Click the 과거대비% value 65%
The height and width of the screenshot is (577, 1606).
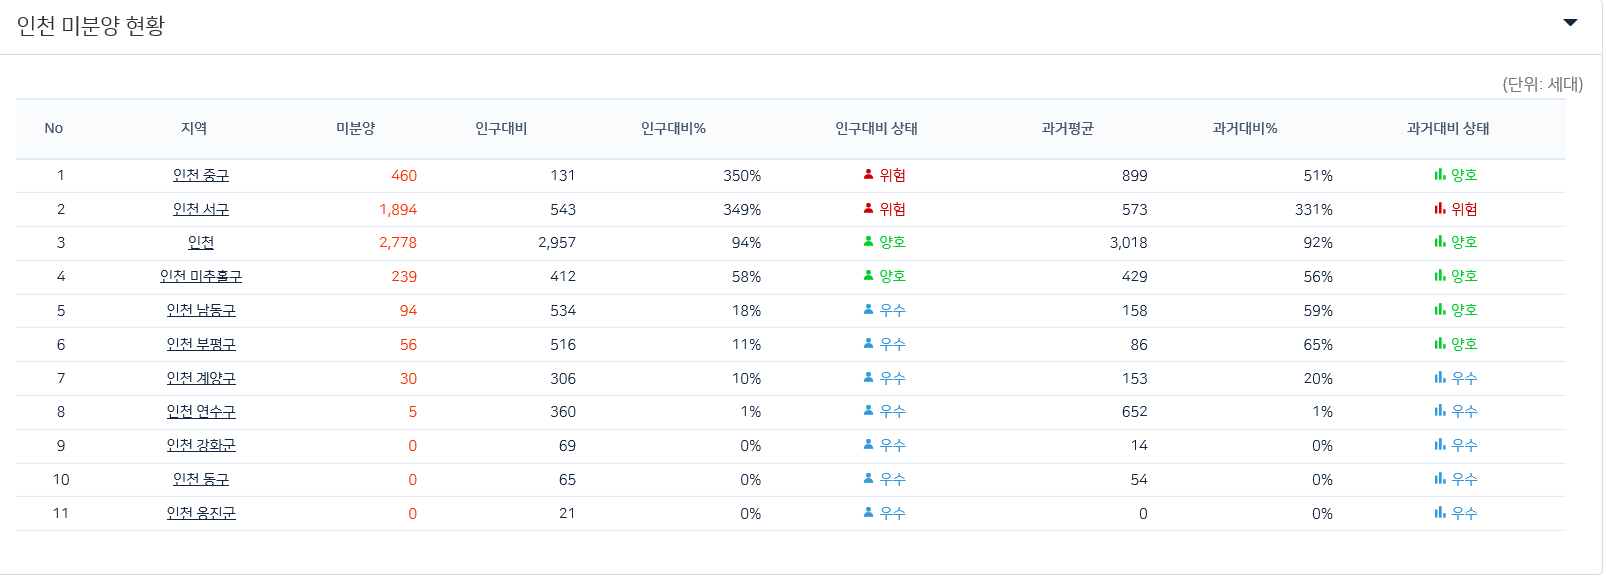click(1318, 345)
